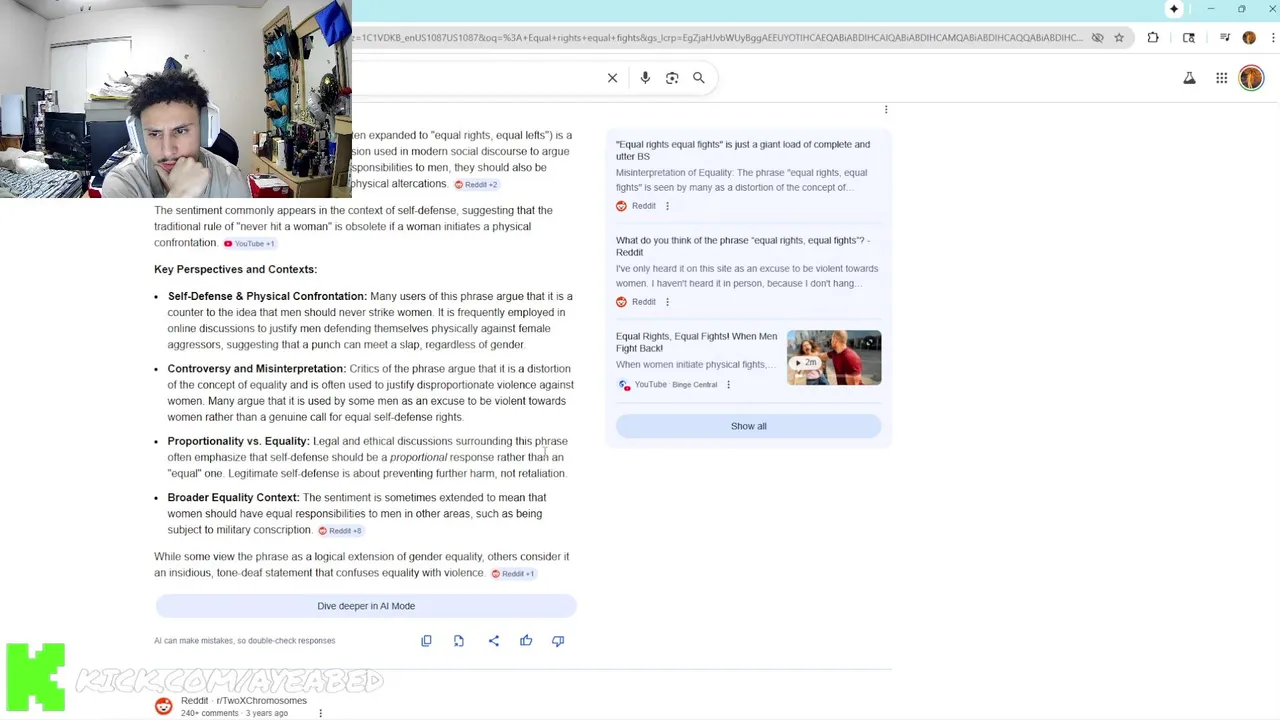Open 'What do you think of the phrase' Reddit source

click(x=743, y=246)
